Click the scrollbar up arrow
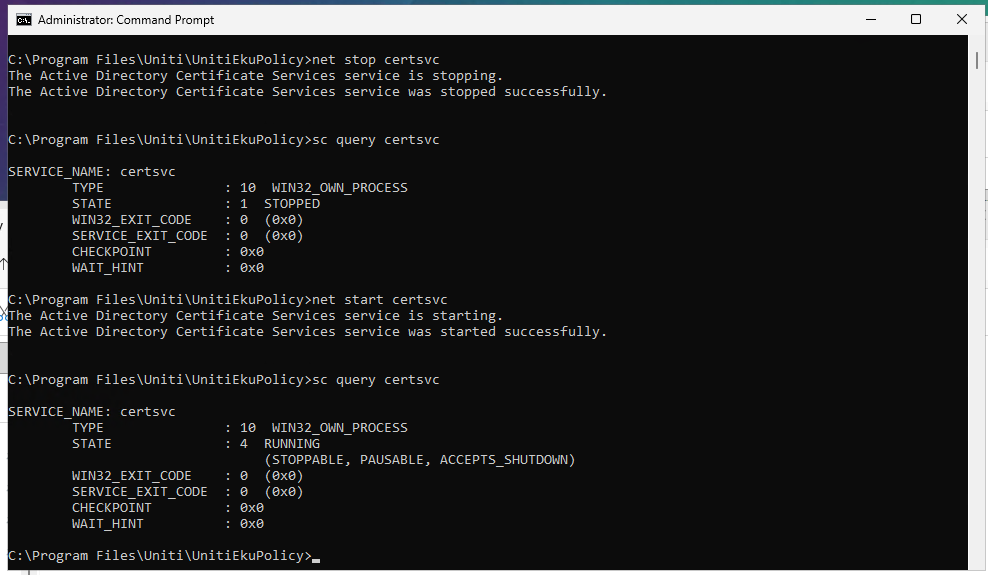Image resolution: width=988 pixels, height=575 pixels. [976, 44]
